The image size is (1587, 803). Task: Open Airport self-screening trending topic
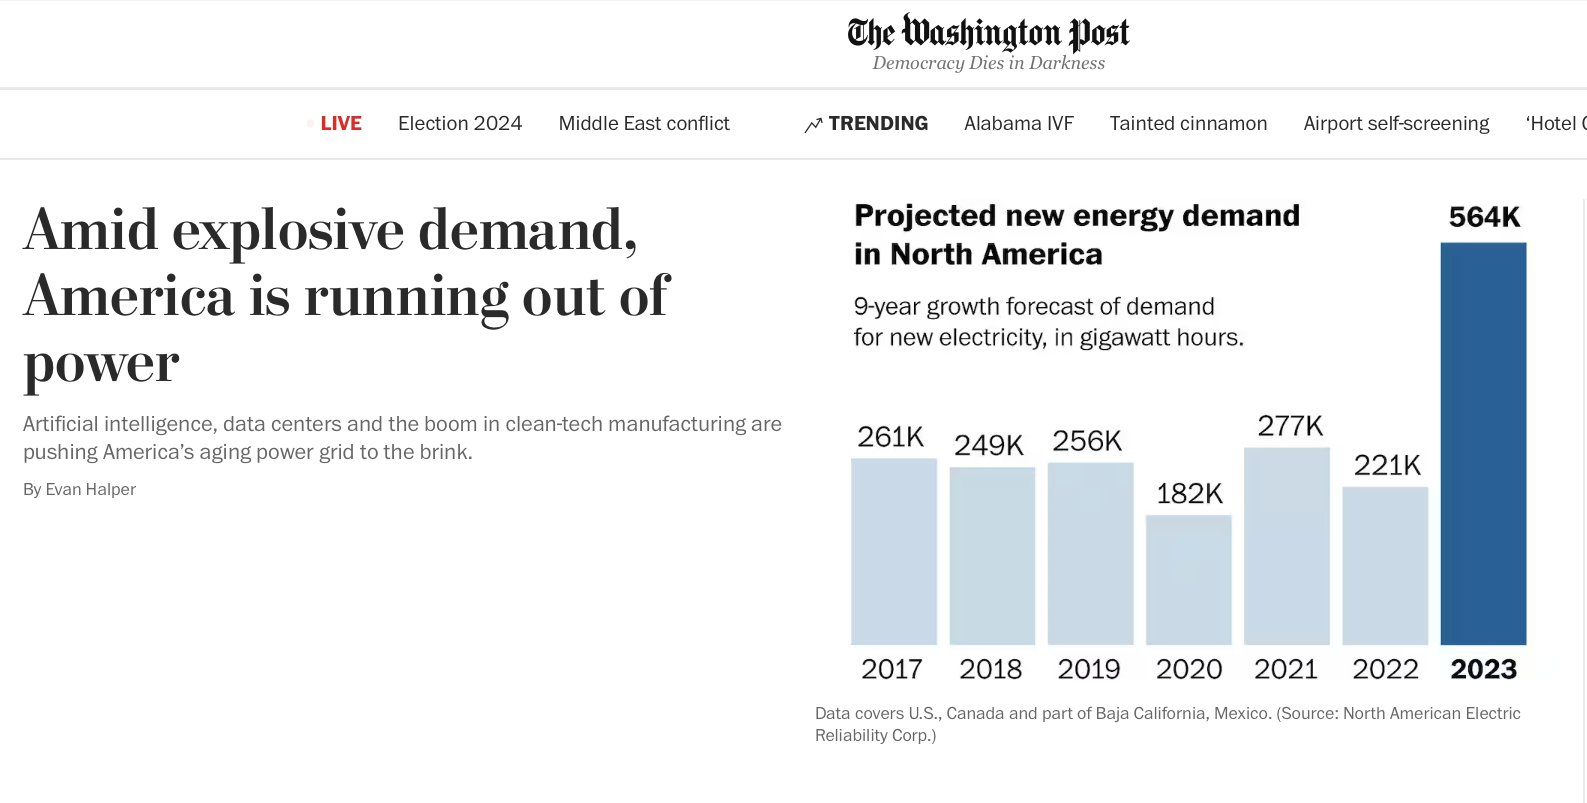click(1396, 124)
